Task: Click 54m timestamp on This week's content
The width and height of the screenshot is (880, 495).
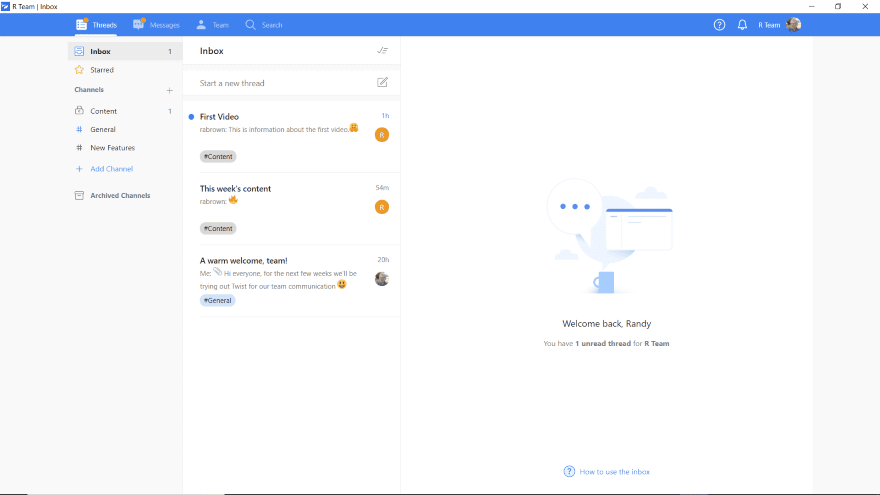Action: [382, 187]
